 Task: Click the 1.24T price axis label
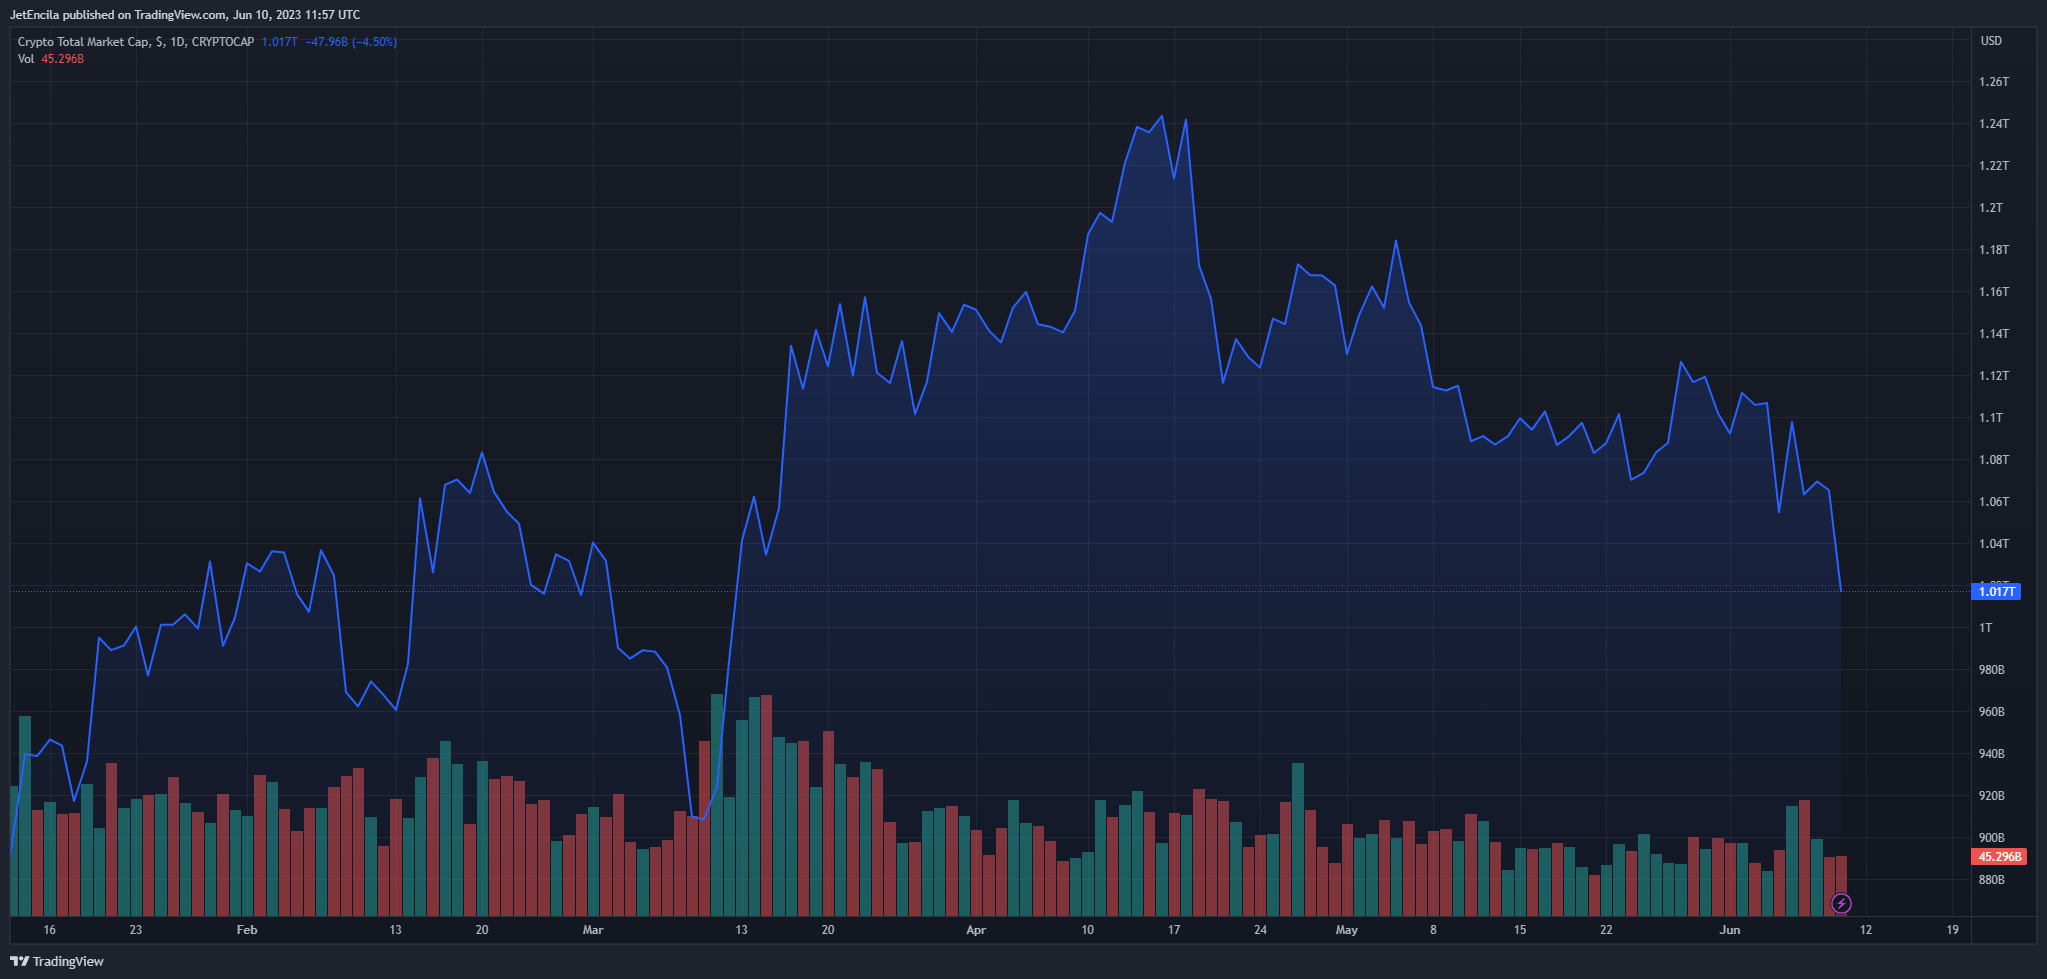pyautogui.click(x=1994, y=124)
